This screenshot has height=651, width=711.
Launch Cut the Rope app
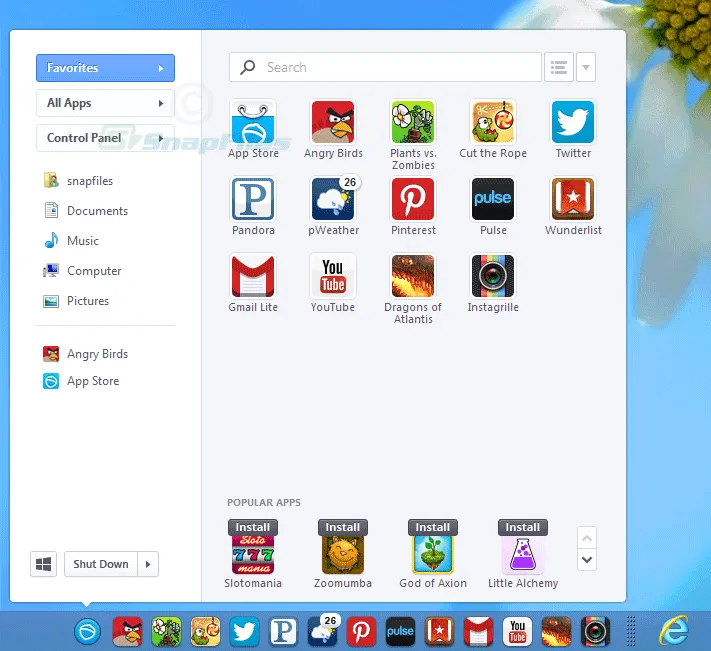pyautogui.click(x=493, y=122)
